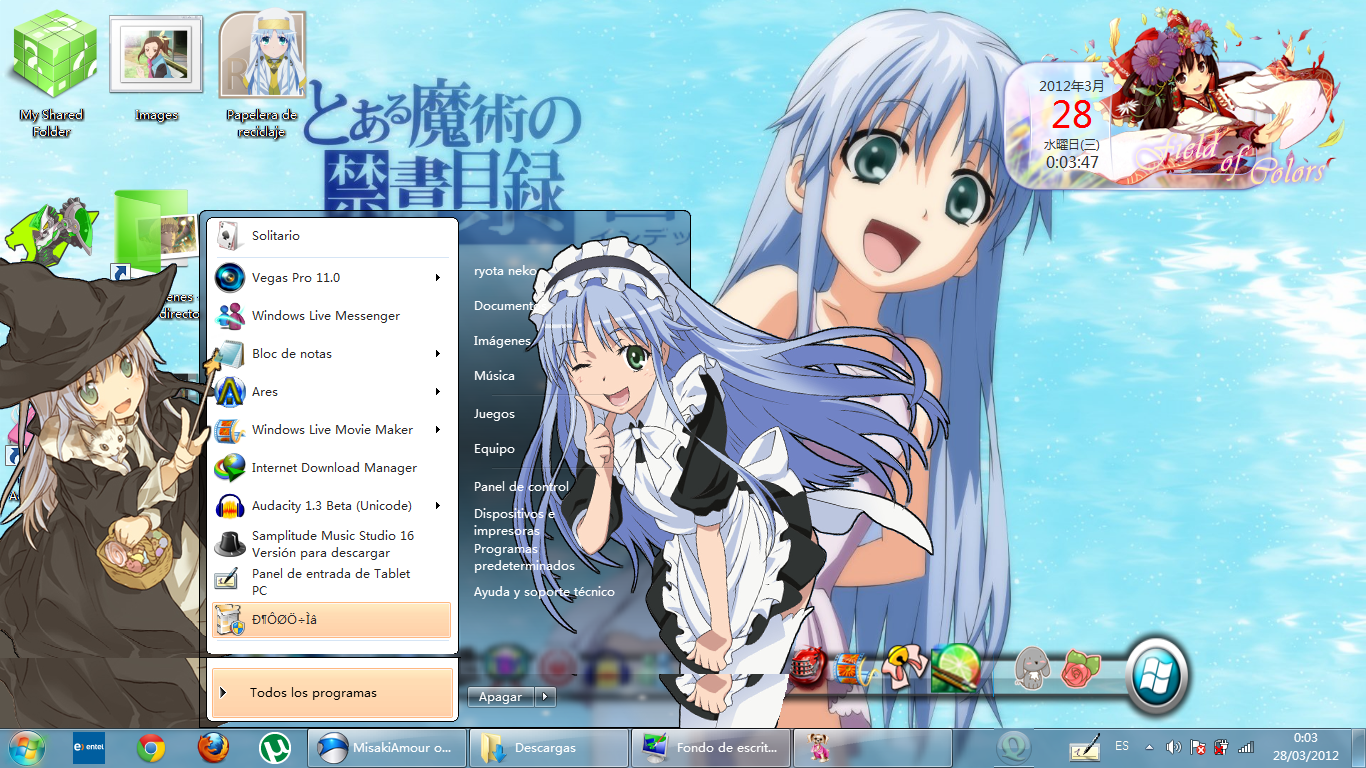Open uTorrent from the taskbar
Image resolution: width=1366 pixels, height=768 pixels.
pos(274,747)
